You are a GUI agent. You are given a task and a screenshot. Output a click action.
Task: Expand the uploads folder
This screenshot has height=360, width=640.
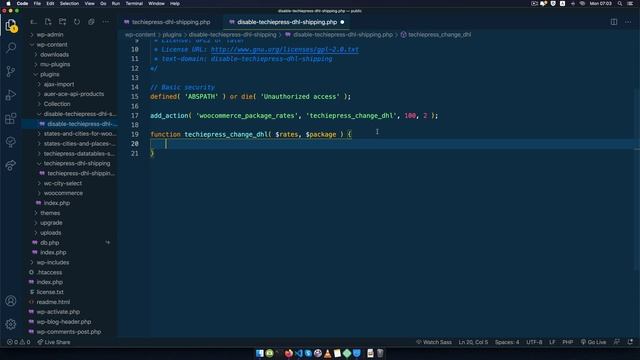click(x=51, y=233)
